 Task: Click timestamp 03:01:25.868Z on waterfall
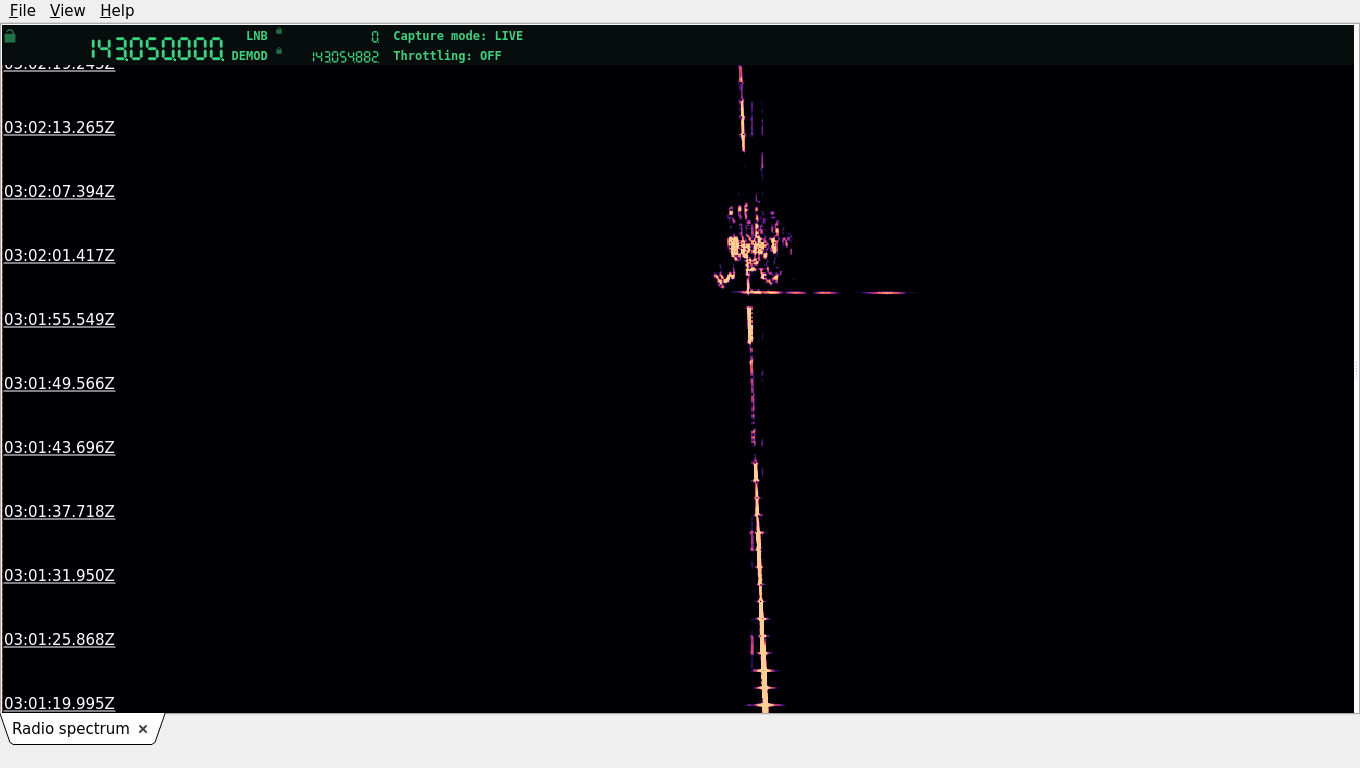point(60,640)
